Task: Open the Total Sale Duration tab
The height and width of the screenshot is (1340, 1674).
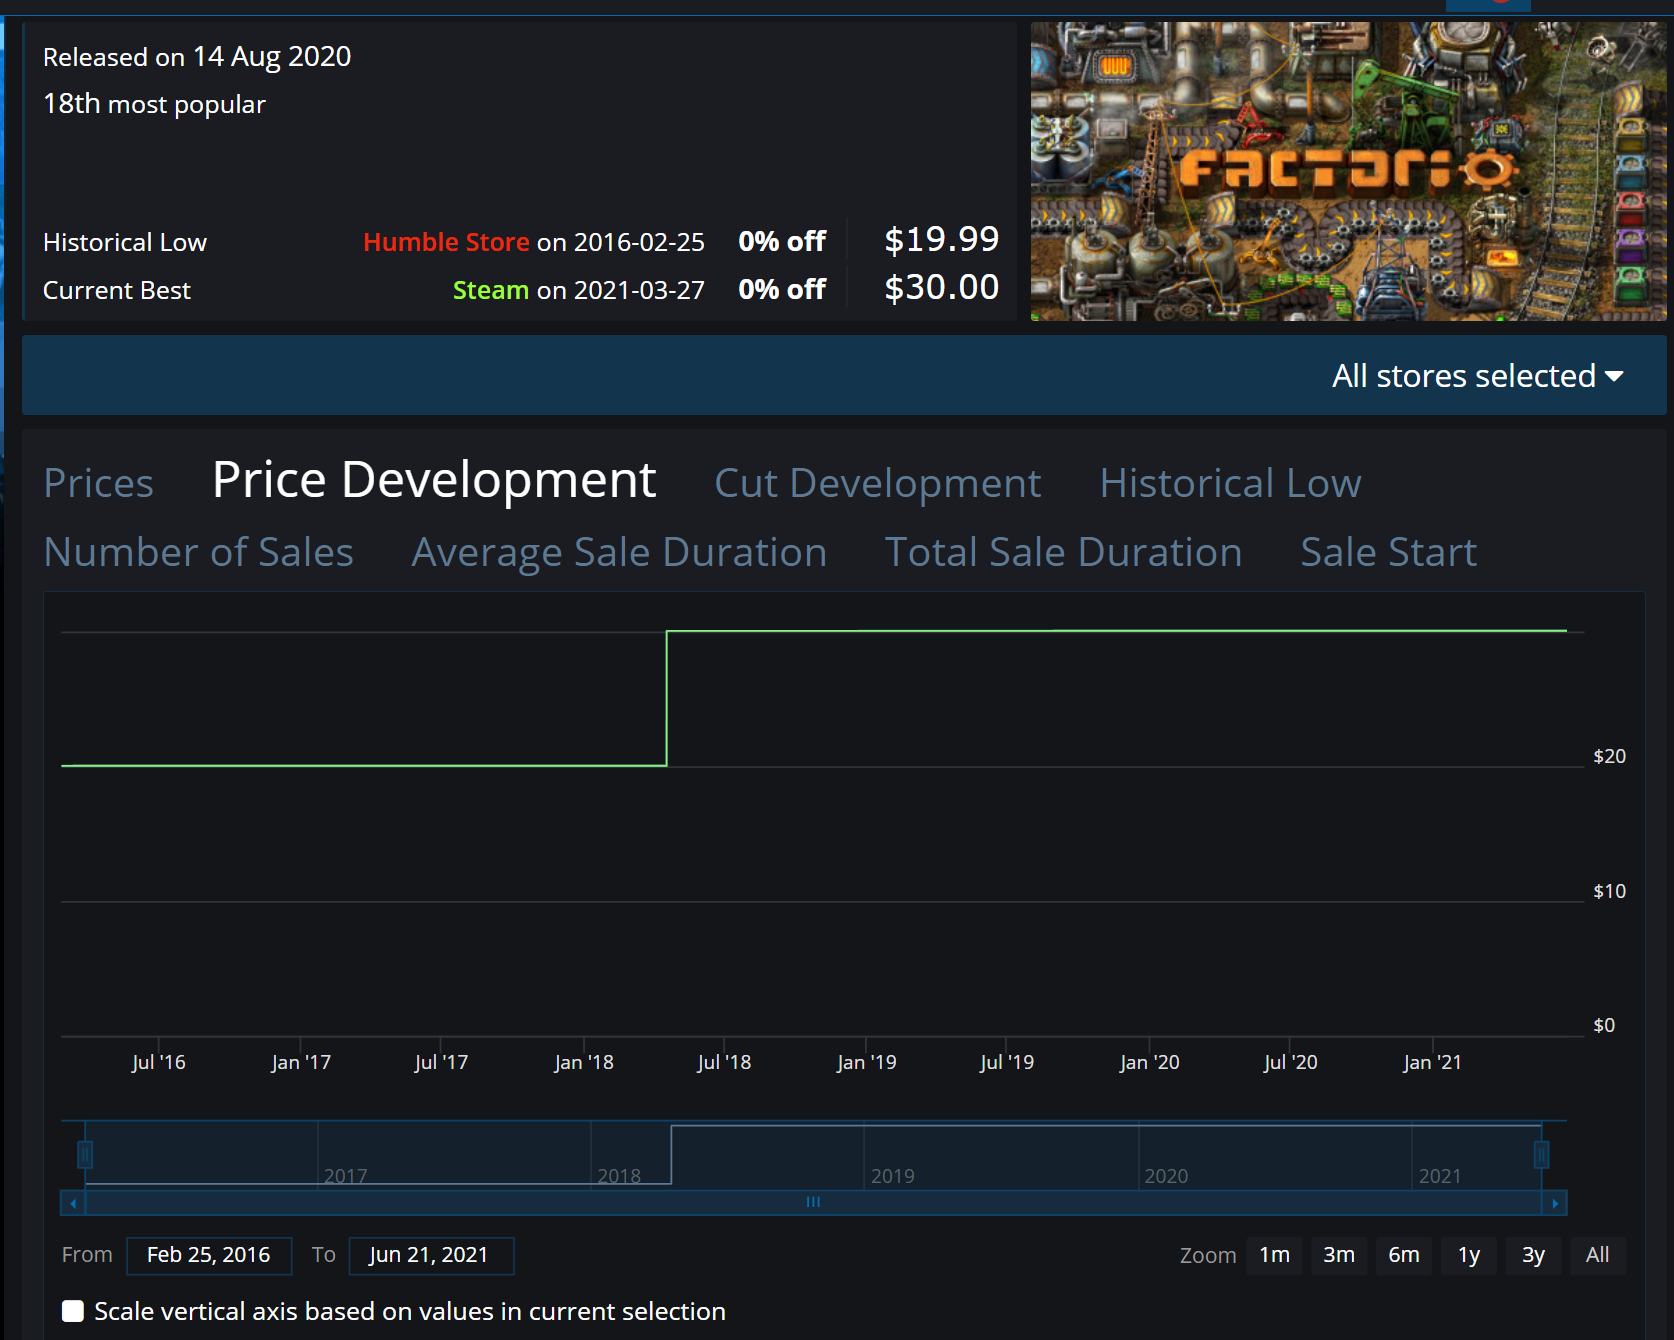Action: pyautogui.click(x=1063, y=552)
